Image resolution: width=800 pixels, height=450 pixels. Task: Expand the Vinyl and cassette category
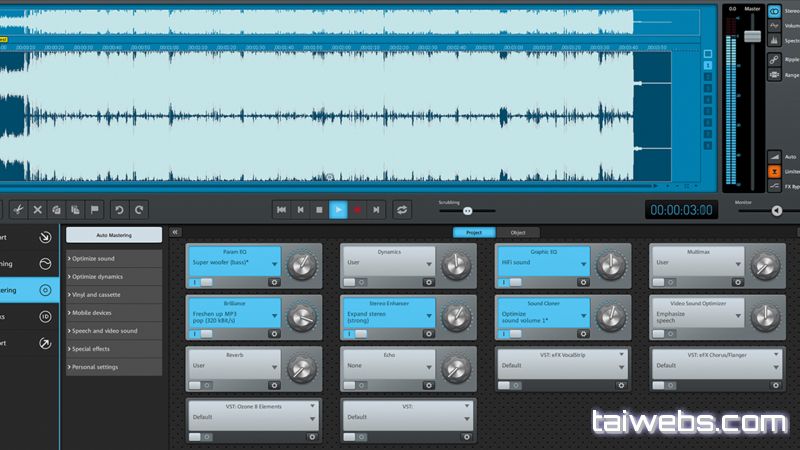[113, 294]
